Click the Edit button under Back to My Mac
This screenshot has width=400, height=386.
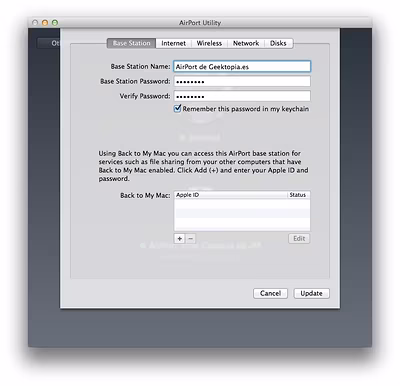click(299, 238)
